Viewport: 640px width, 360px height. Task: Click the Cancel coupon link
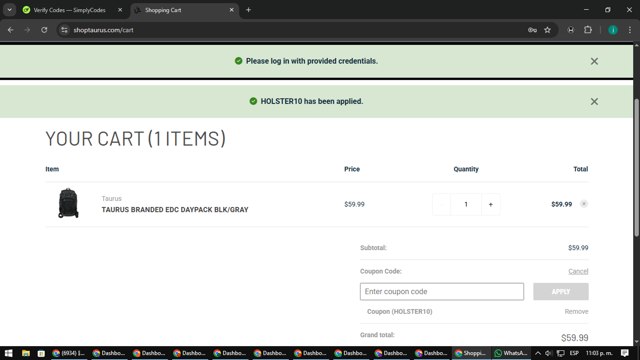click(x=578, y=271)
